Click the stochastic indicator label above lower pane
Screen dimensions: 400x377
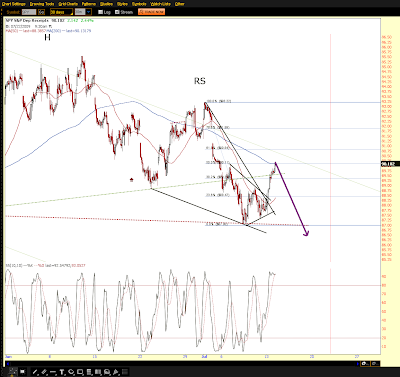[45, 265]
